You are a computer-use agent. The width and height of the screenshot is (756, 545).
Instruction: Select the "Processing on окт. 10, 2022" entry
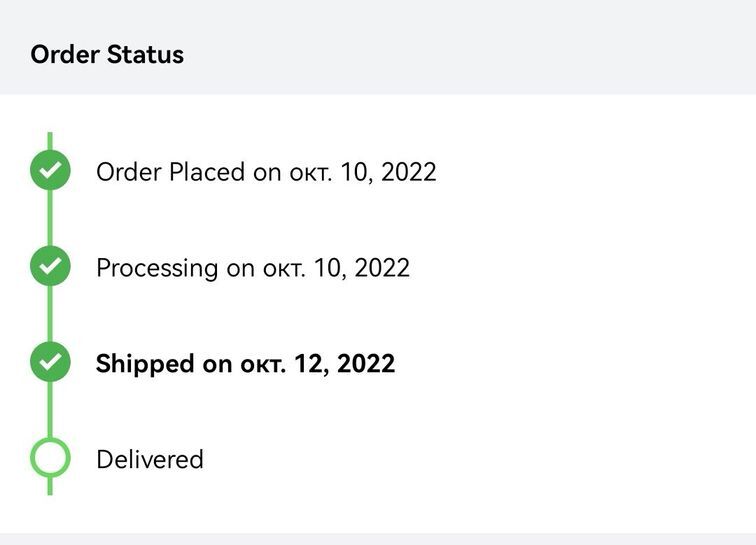(x=252, y=268)
